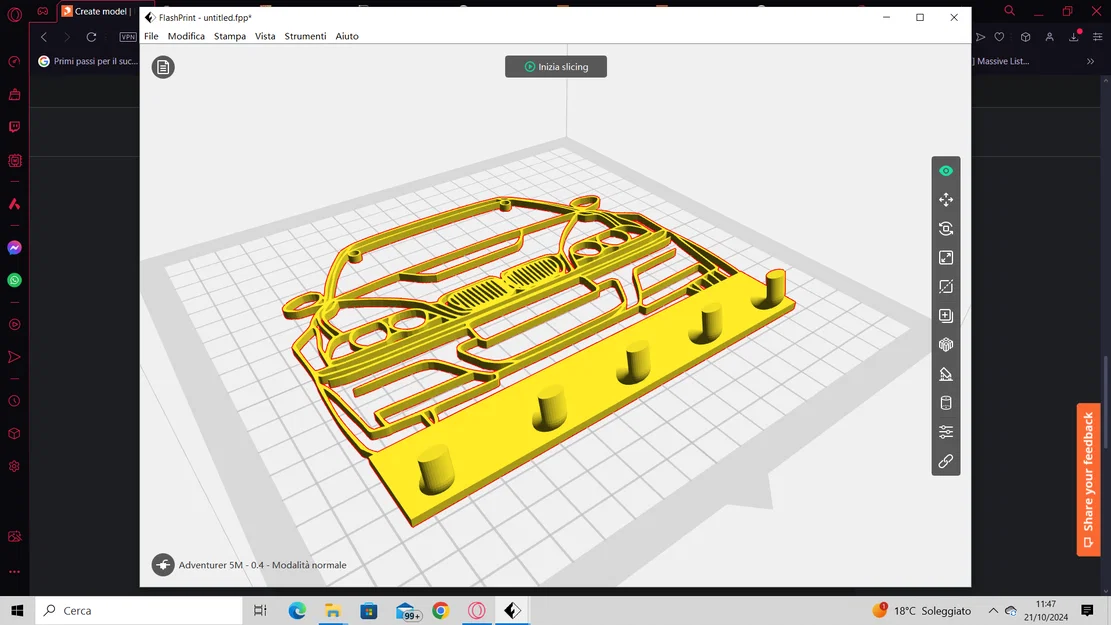Open the supports tool icon

click(x=945, y=374)
